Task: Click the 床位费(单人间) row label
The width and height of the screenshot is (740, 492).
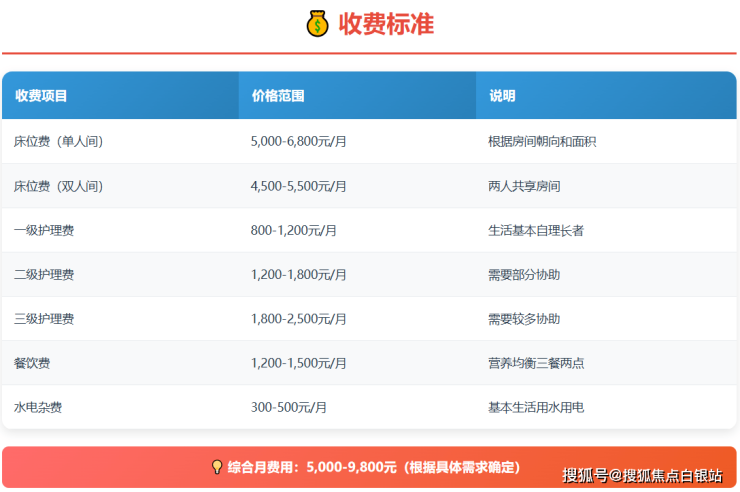Action: (x=58, y=142)
